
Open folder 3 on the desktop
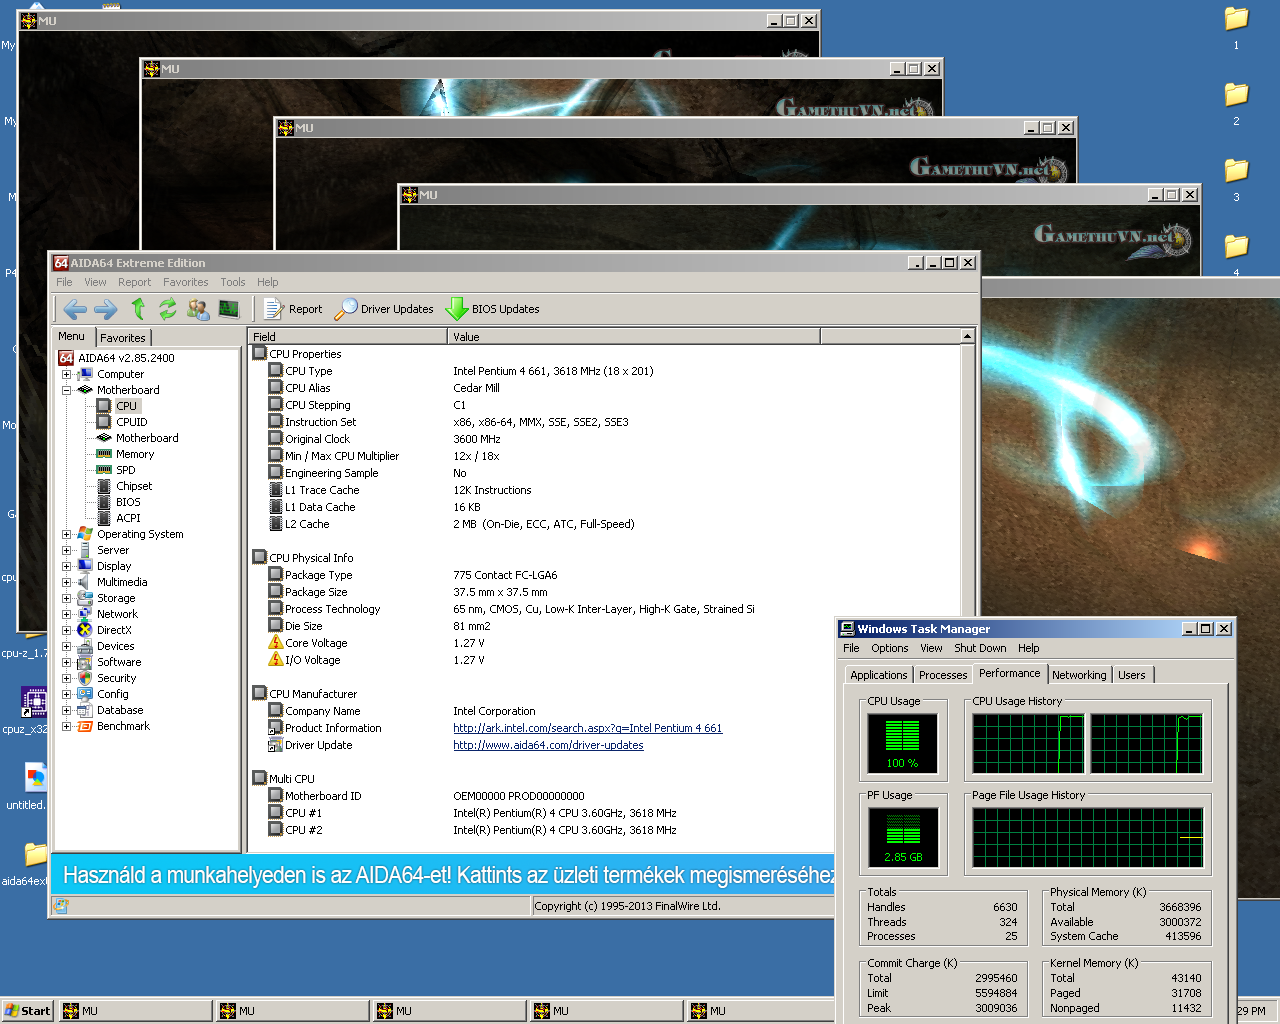(1236, 179)
